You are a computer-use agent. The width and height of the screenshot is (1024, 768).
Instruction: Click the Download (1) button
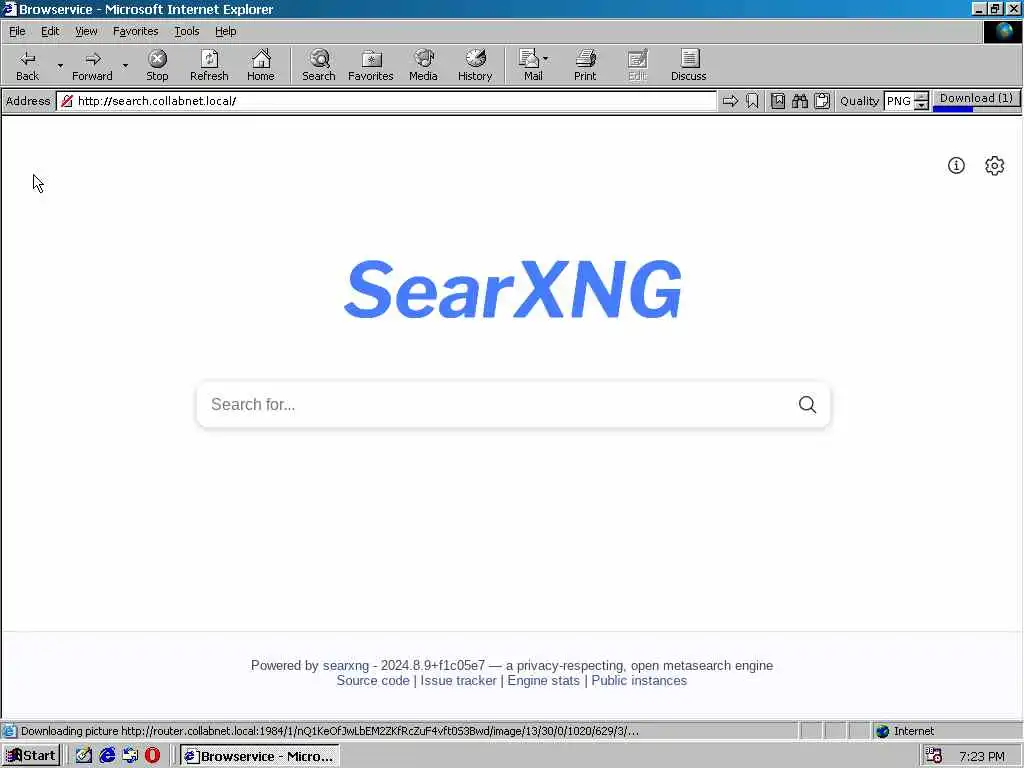[976, 98]
